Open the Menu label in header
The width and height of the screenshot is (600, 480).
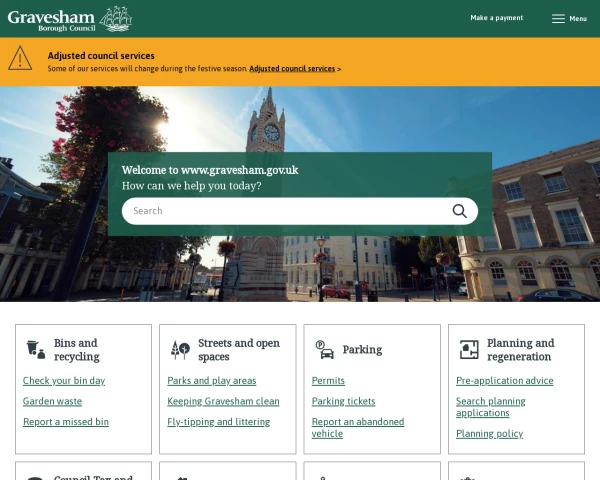tap(578, 18)
